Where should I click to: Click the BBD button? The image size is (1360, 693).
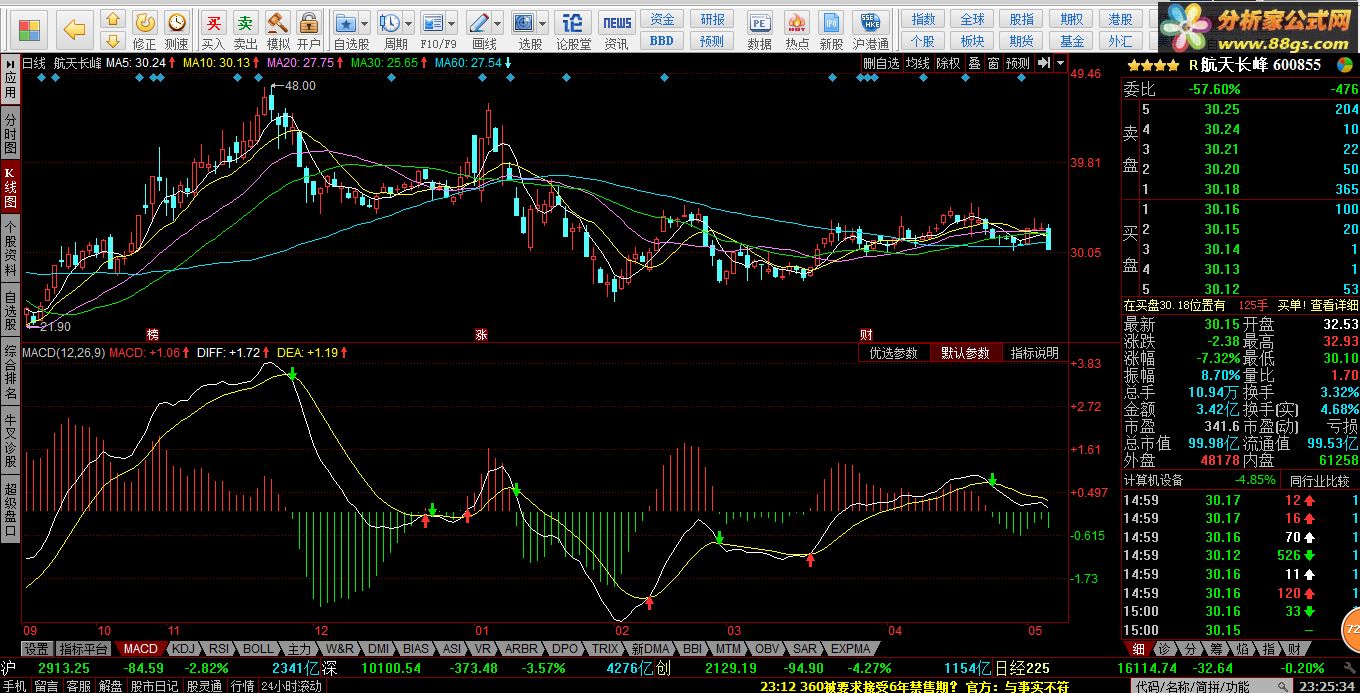(x=662, y=41)
